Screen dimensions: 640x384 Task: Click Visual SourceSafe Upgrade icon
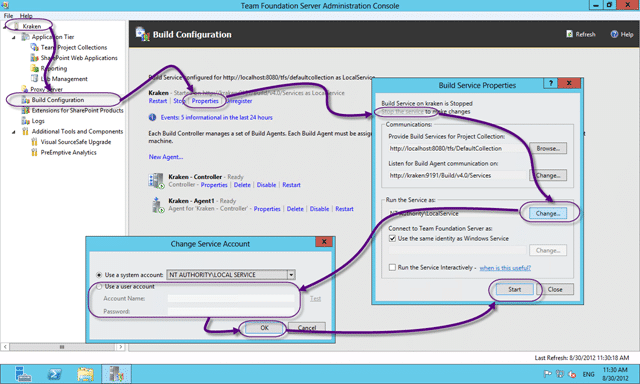point(35,142)
